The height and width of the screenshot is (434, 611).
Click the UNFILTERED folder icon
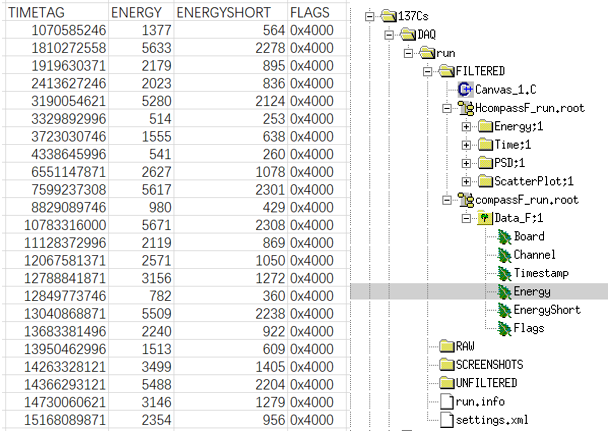[447, 383]
